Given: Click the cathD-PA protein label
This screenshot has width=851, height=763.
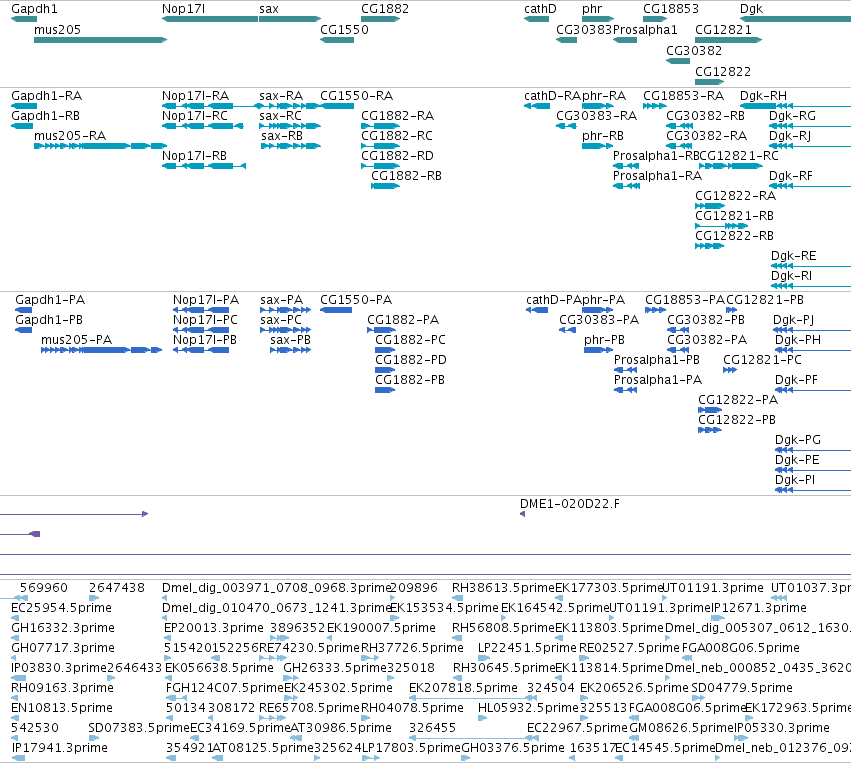Looking at the screenshot, I should pyautogui.click(x=554, y=300).
